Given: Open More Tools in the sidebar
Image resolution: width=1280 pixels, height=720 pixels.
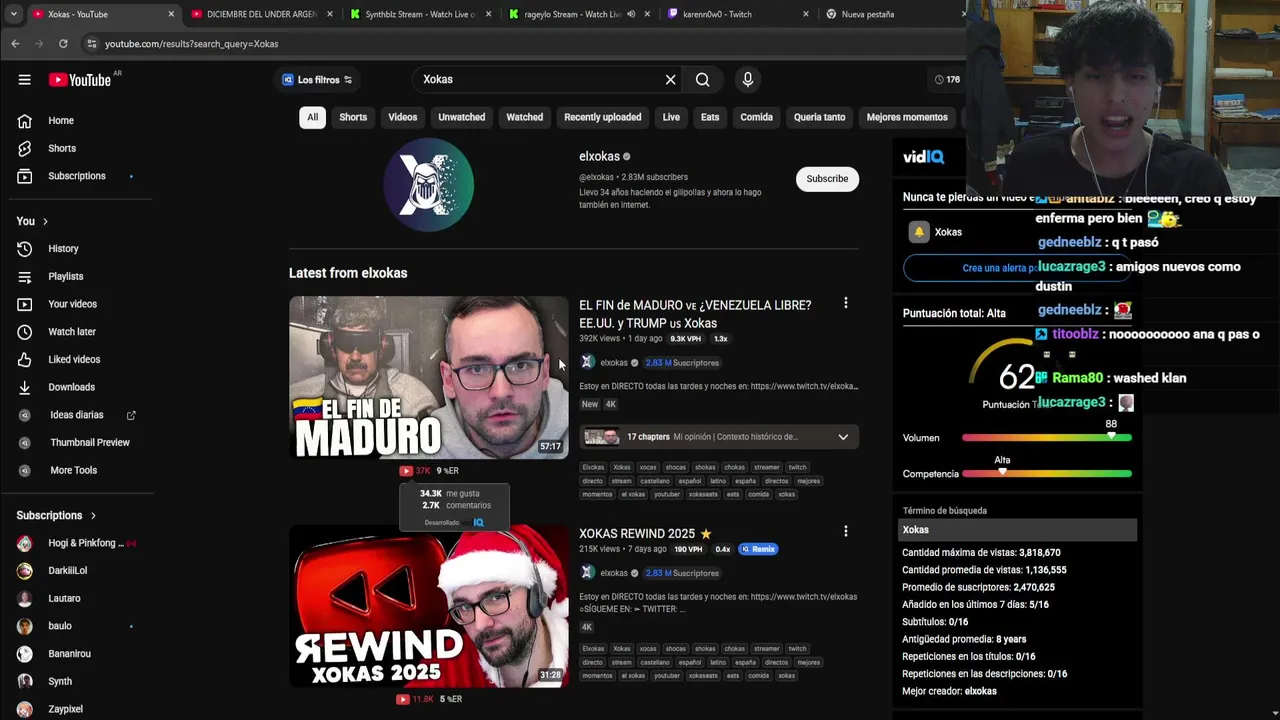Looking at the screenshot, I should tap(76, 470).
